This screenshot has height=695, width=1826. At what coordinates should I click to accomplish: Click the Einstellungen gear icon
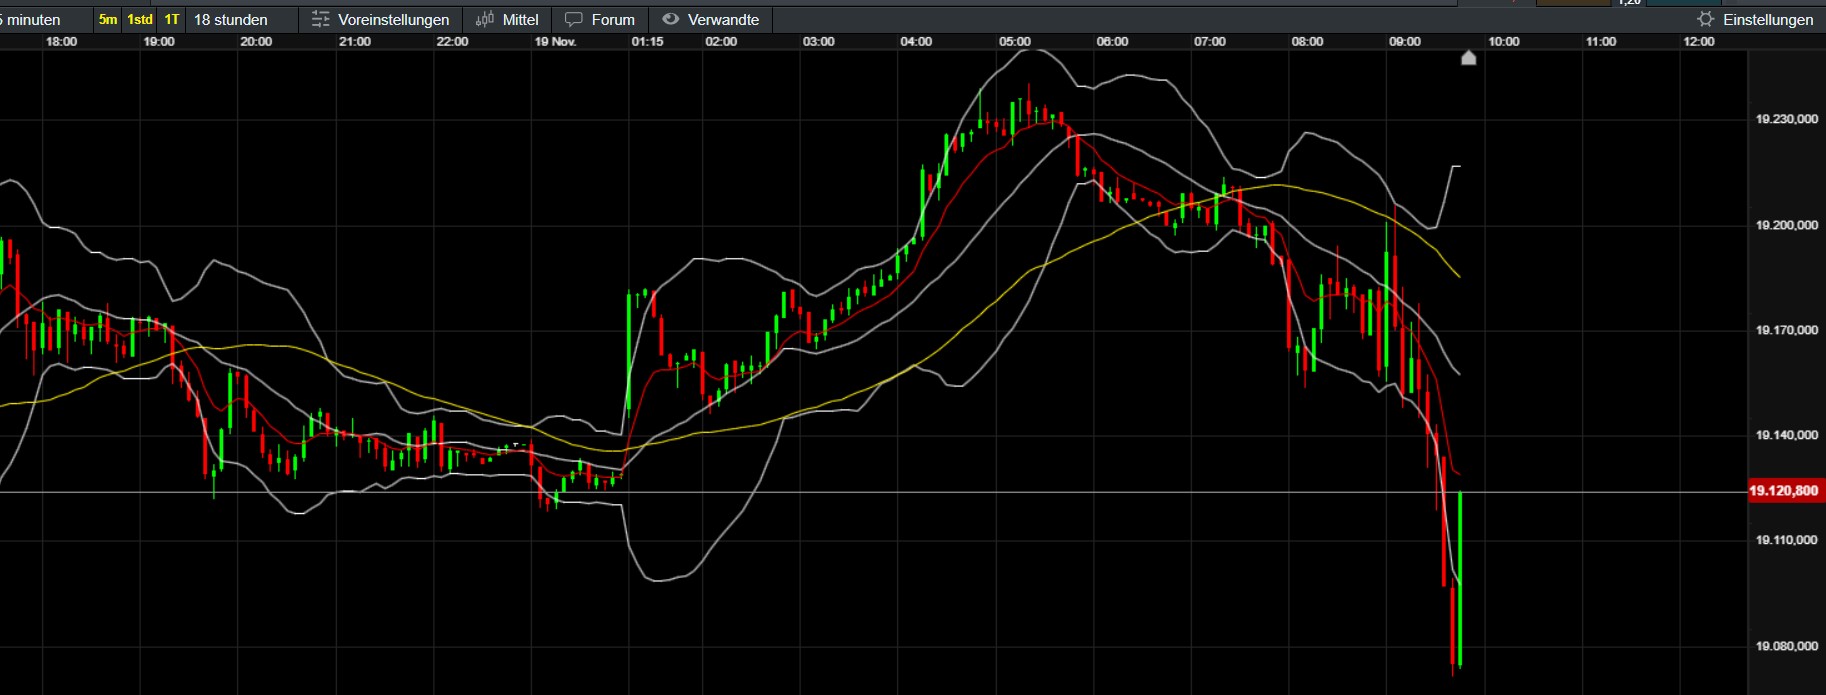(x=1705, y=19)
